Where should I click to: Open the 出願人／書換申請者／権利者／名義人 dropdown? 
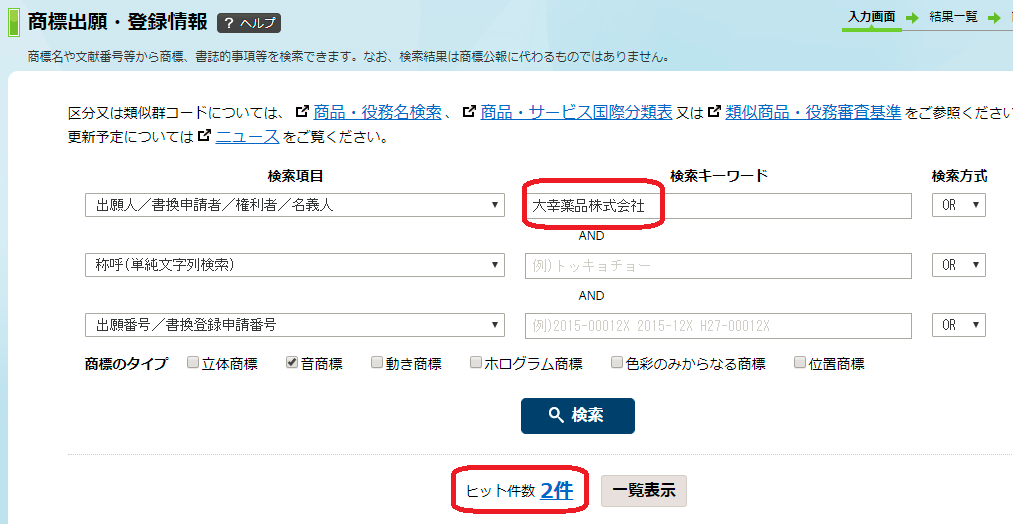(295, 205)
